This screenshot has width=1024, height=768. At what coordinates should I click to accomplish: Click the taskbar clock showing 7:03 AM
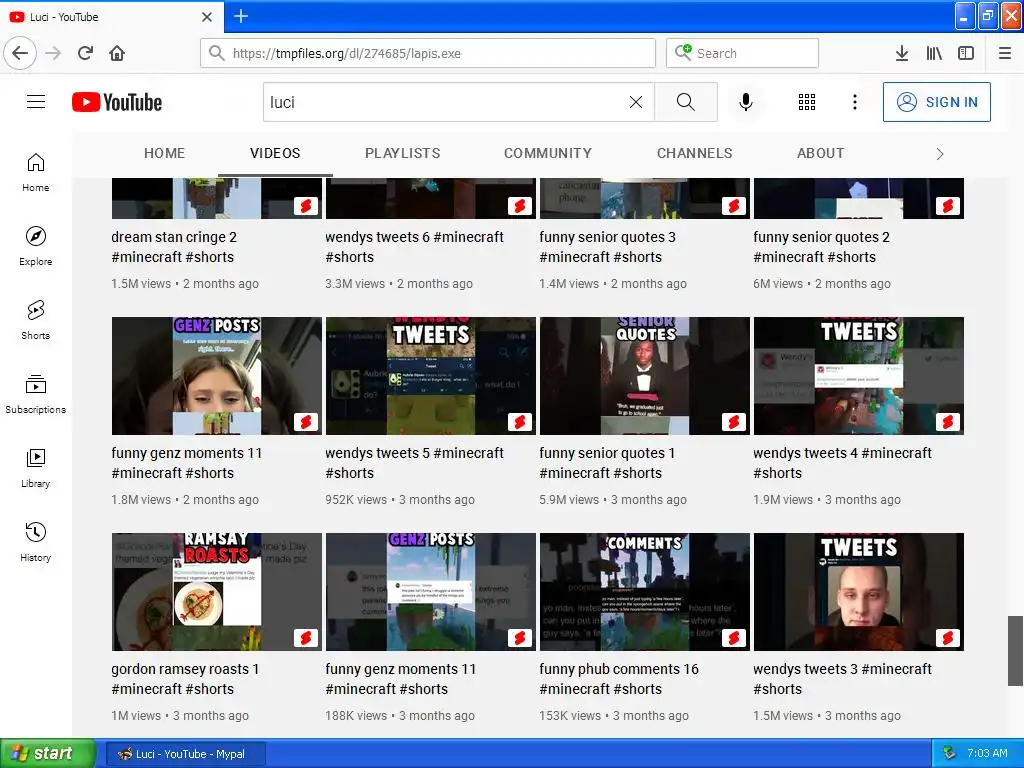tap(987, 754)
